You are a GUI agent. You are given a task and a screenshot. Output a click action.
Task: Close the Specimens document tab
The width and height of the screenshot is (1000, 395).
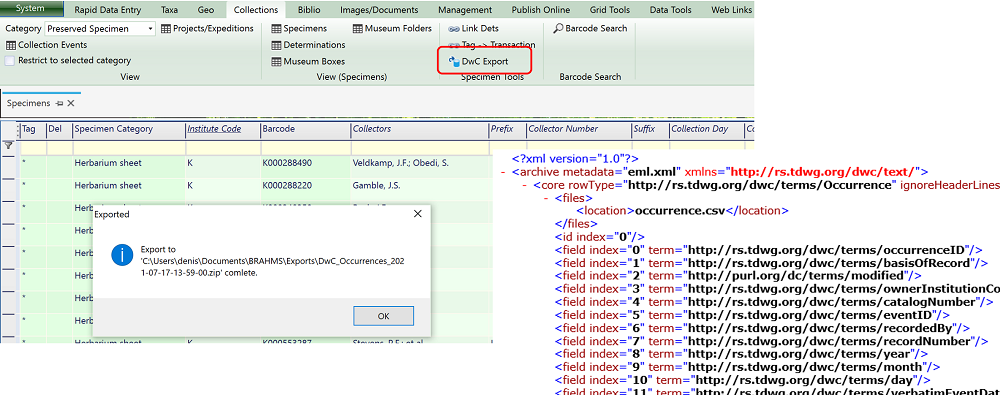[x=71, y=103]
